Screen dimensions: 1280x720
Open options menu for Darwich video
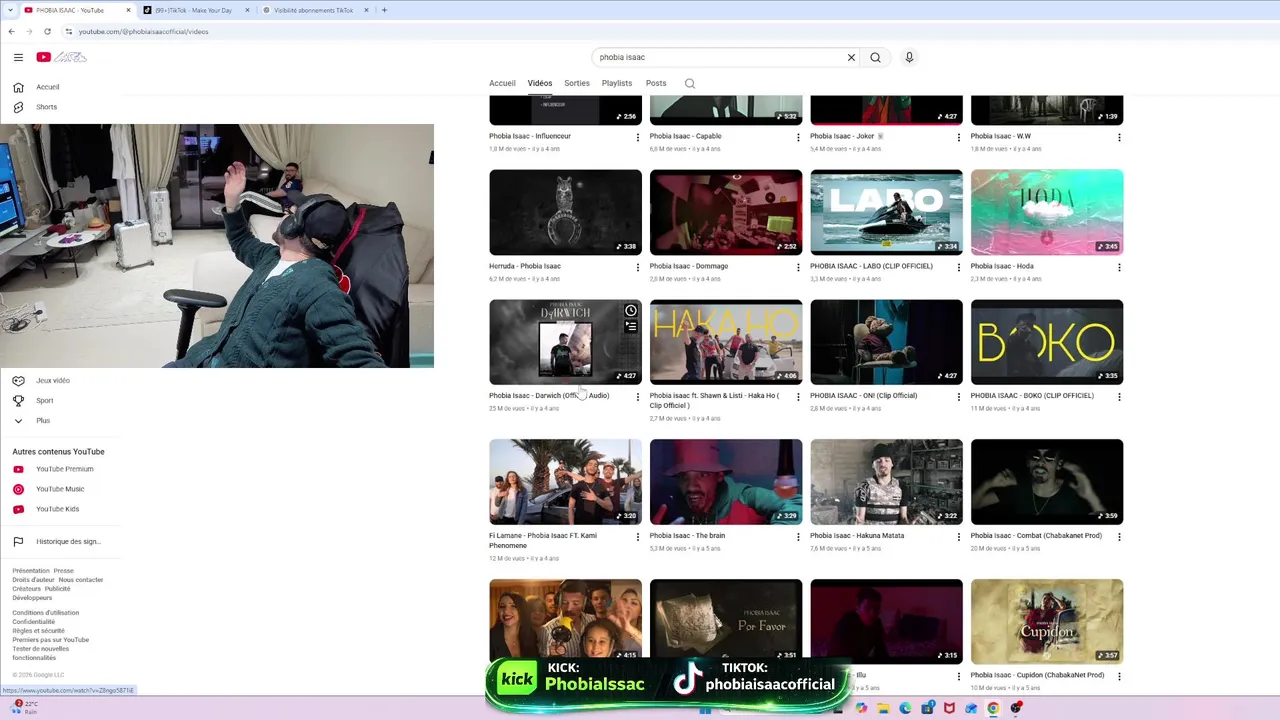(638, 397)
